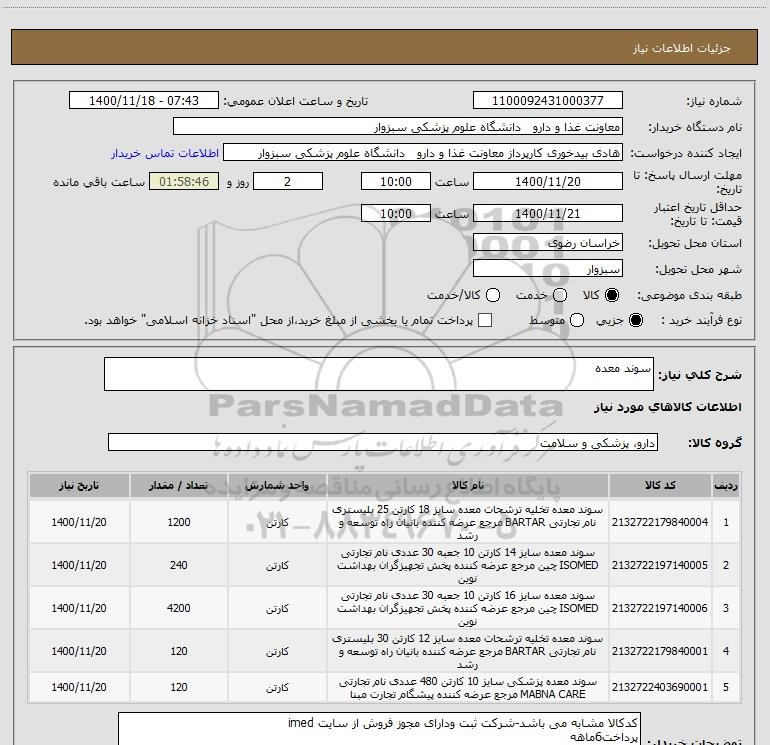Click the نام کالا column header

coord(468,486)
